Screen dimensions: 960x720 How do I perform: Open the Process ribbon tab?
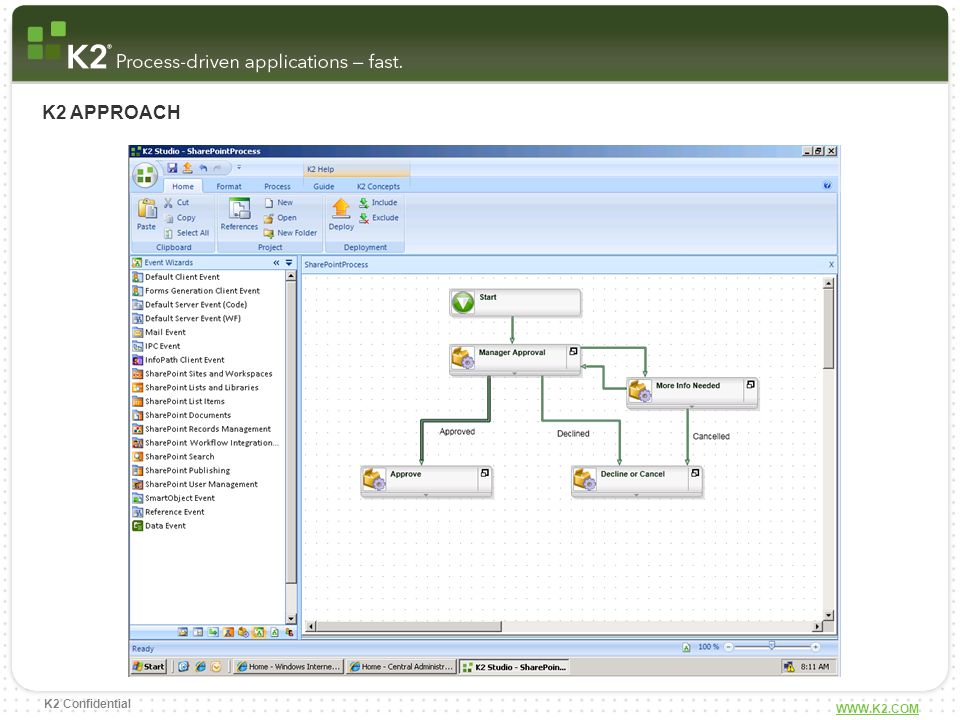coord(277,186)
